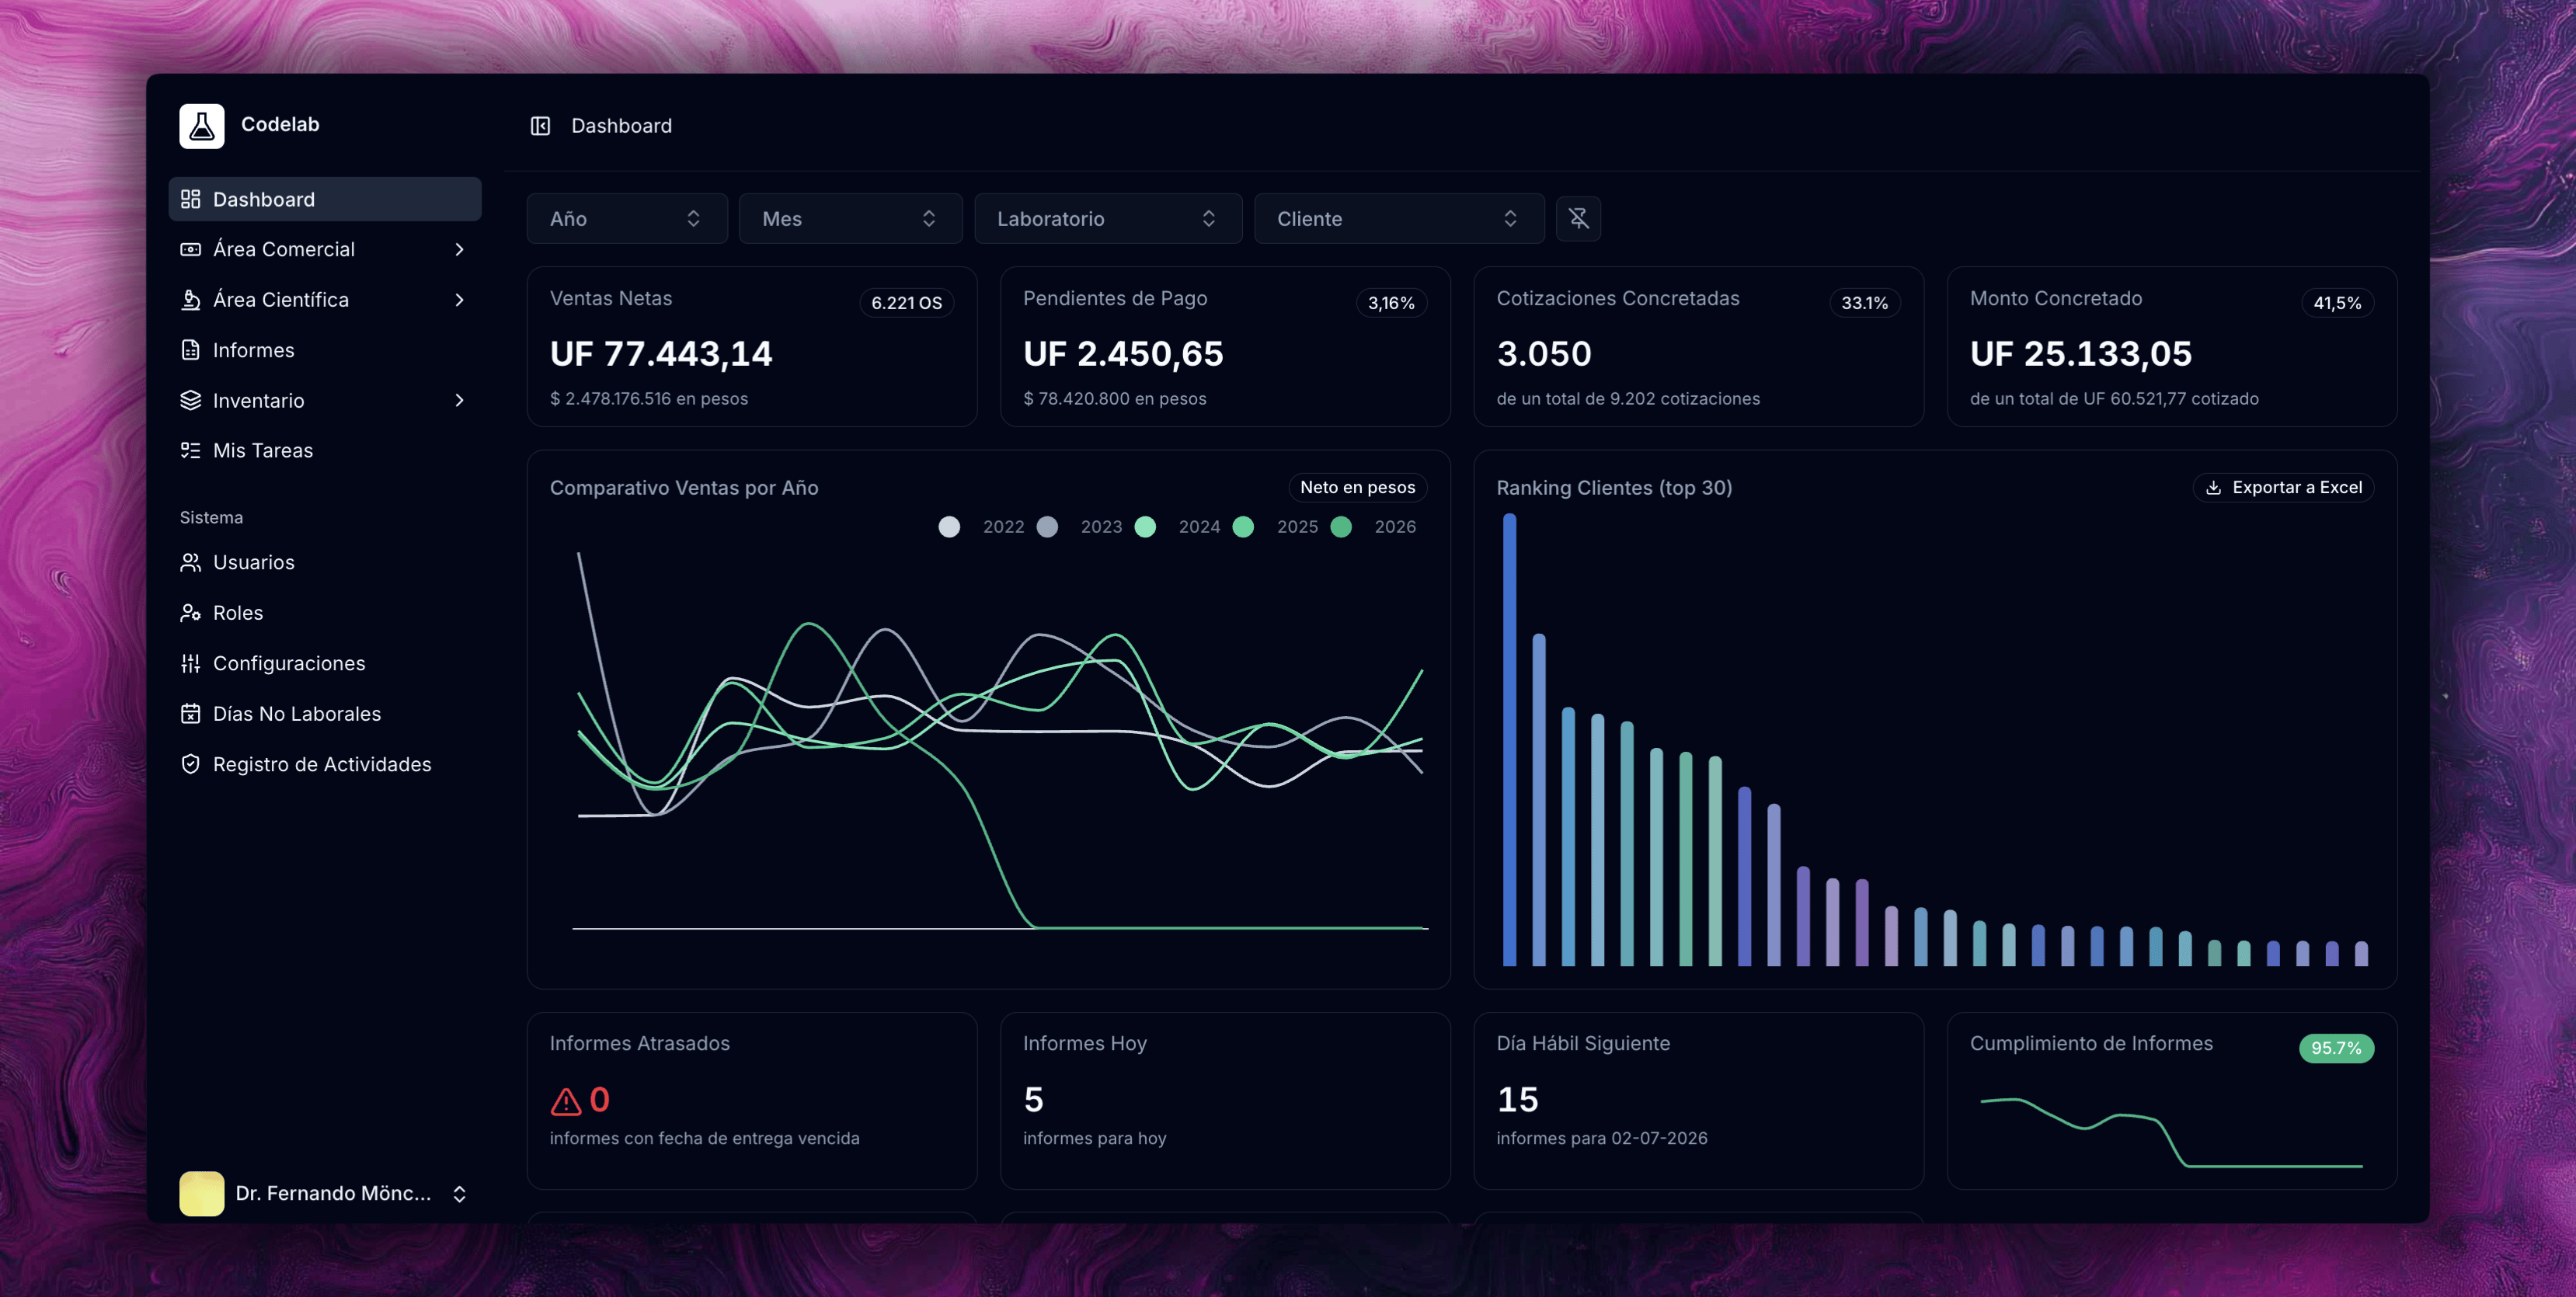The height and width of the screenshot is (1297, 2576).
Task: Click the Área Científica microscope icon
Action: [x=190, y=299]
